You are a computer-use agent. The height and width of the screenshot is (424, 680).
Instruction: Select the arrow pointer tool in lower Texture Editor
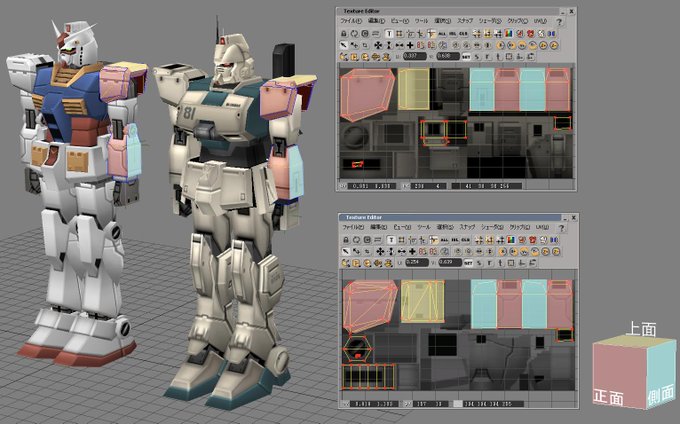[x=346, y=251]
